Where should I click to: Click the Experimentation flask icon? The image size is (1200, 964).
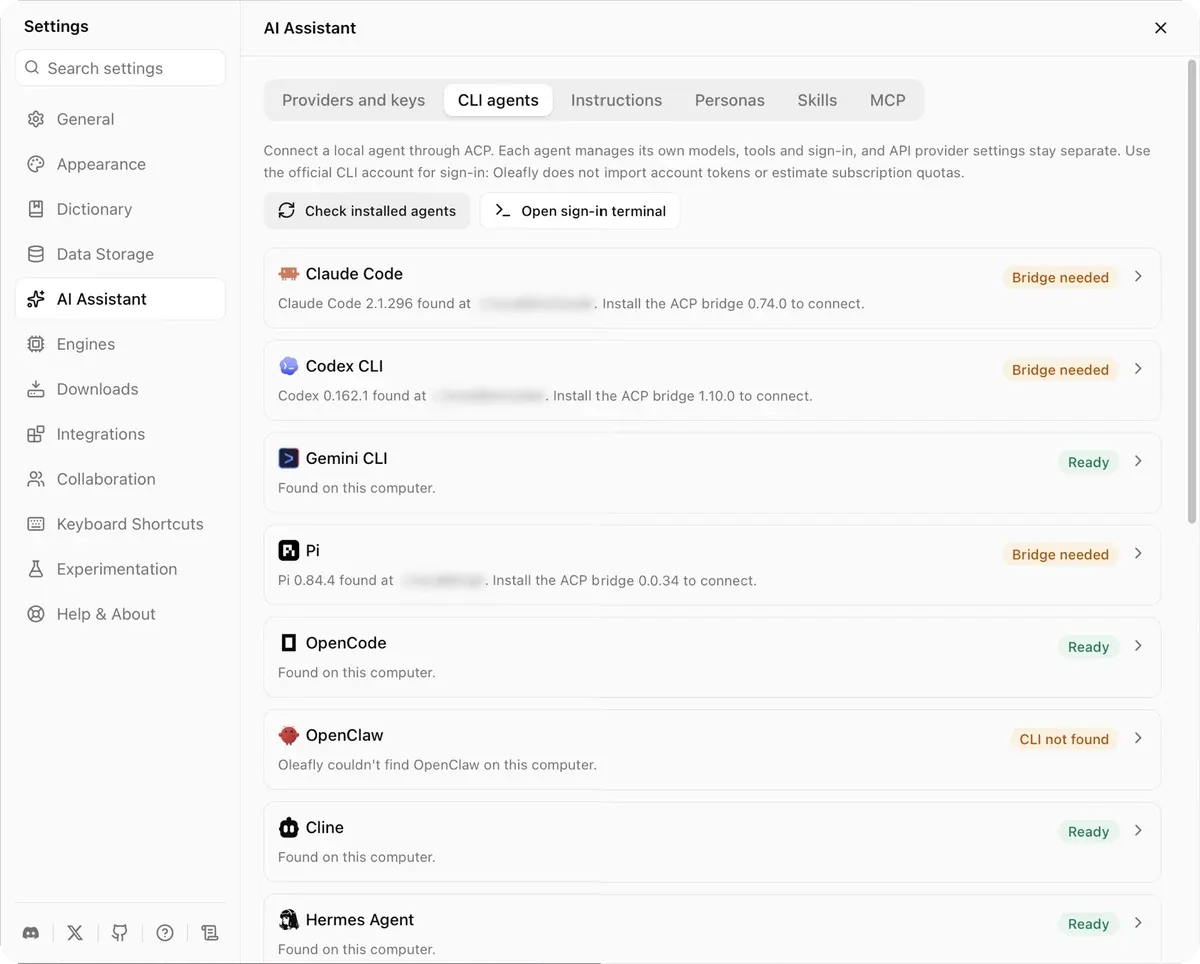(36, 569)
